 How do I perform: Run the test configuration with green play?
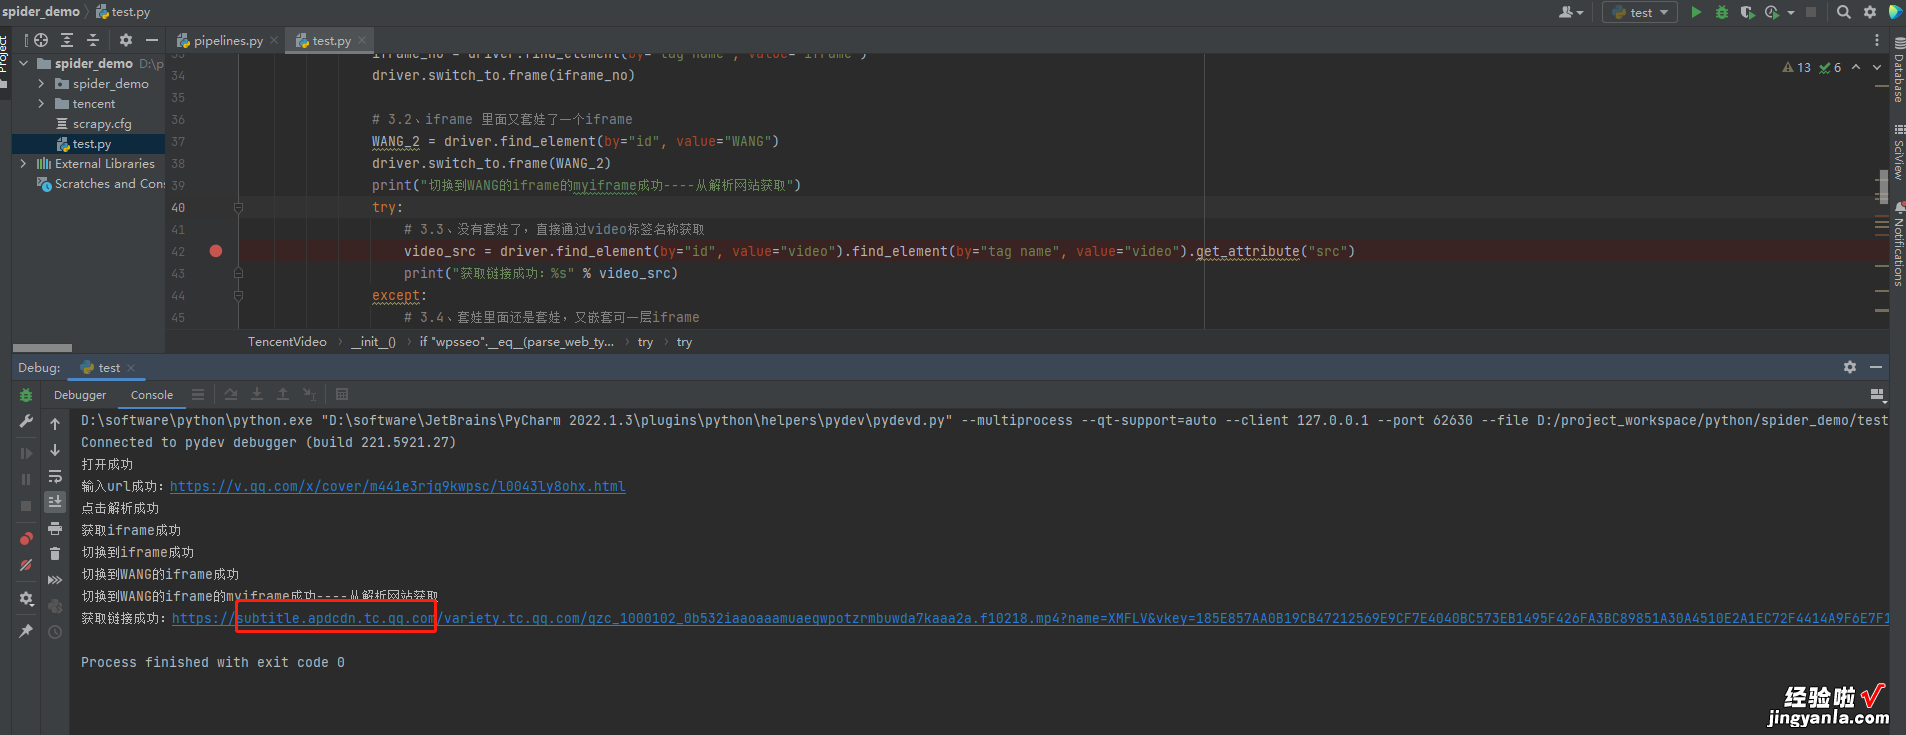pyautogui.click(x=1696, y=12)
